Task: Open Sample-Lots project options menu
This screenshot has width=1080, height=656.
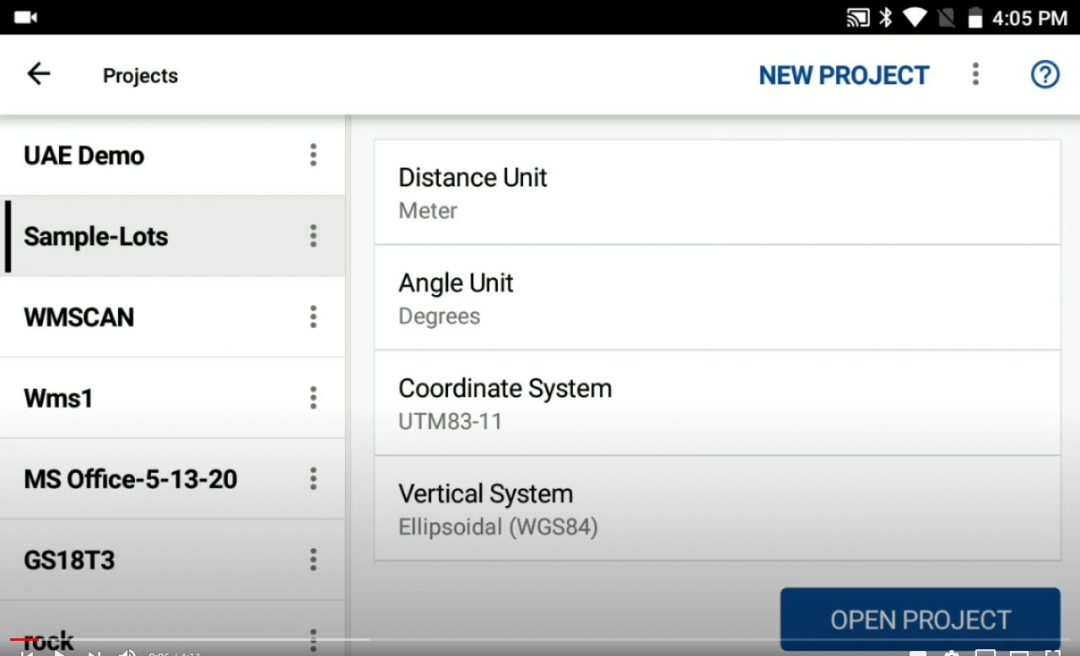Action: [313, 236]
